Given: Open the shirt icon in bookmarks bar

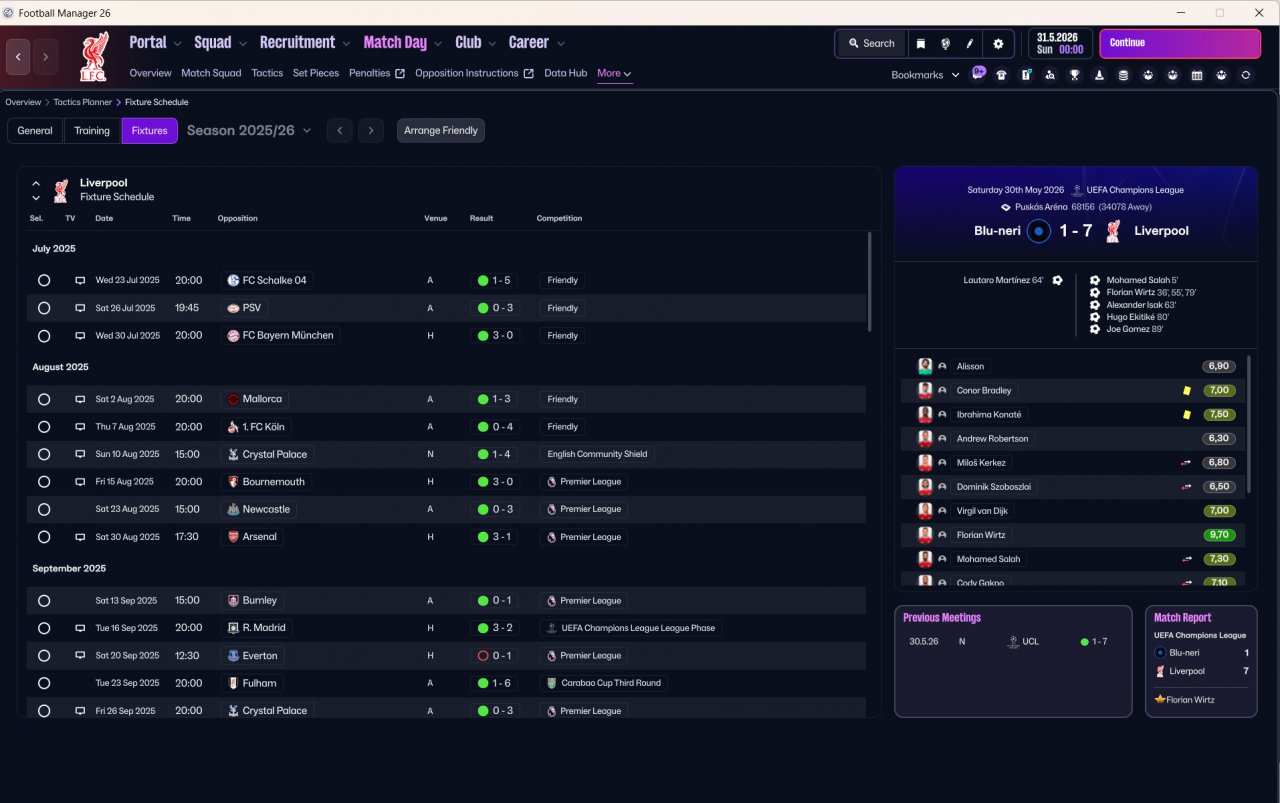Looking at the screenshot, I should 1001,75.
